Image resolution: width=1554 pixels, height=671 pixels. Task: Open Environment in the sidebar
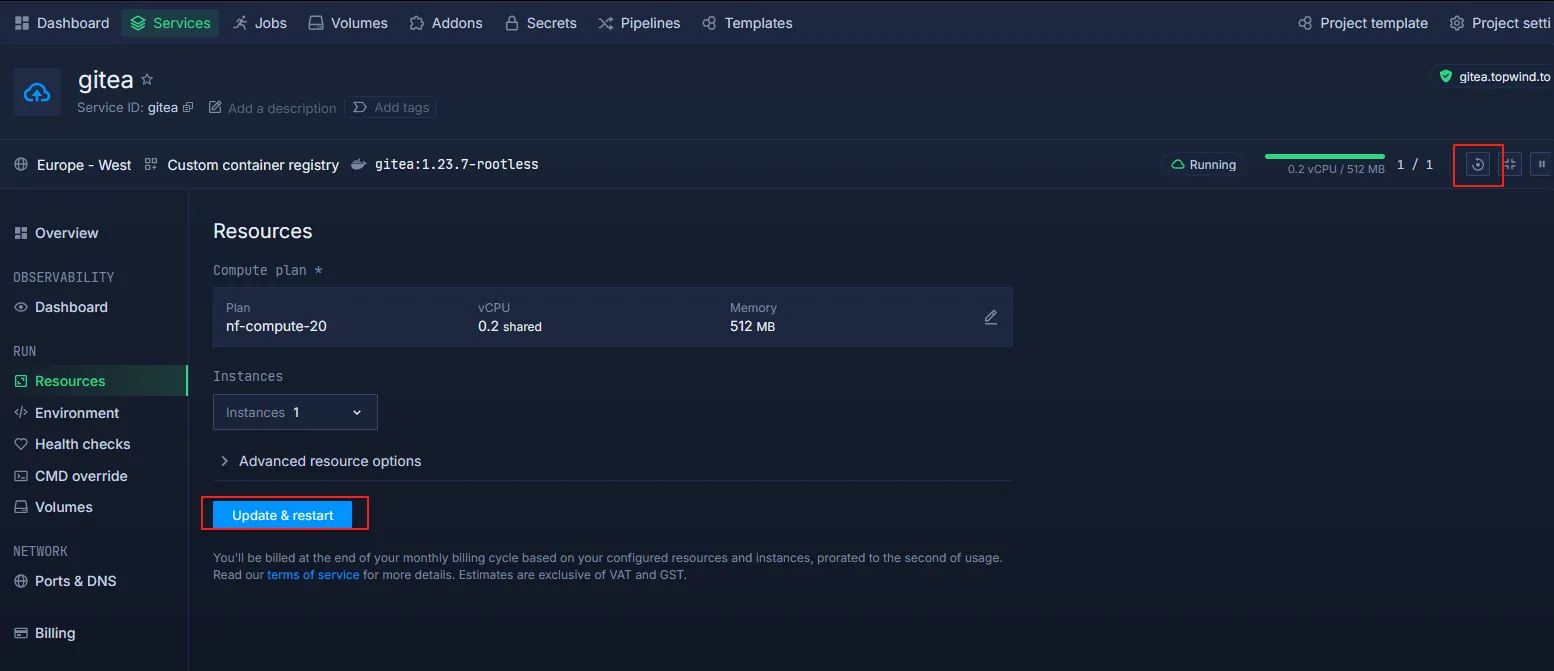pyautogui.click(x=67, y=413)
